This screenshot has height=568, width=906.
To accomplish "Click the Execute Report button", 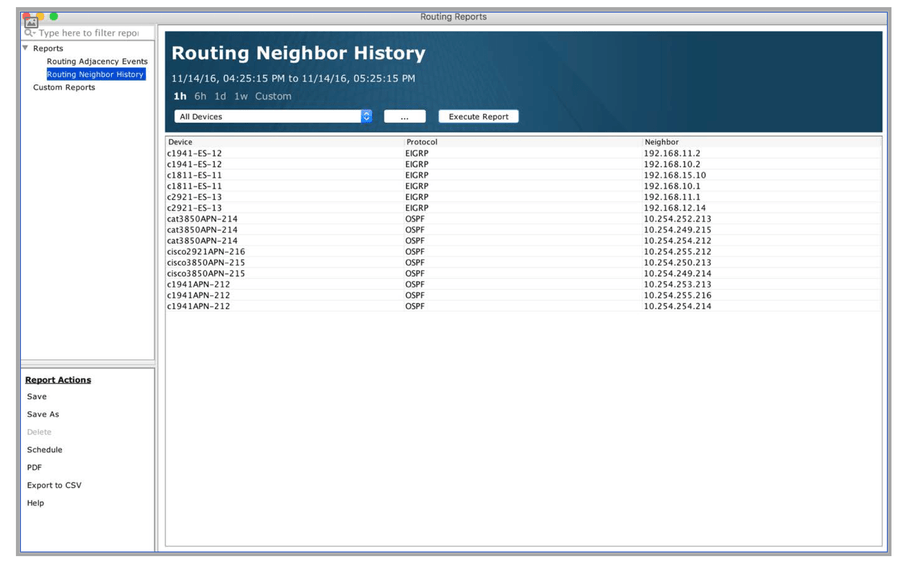I will click(x=478, y=117).
